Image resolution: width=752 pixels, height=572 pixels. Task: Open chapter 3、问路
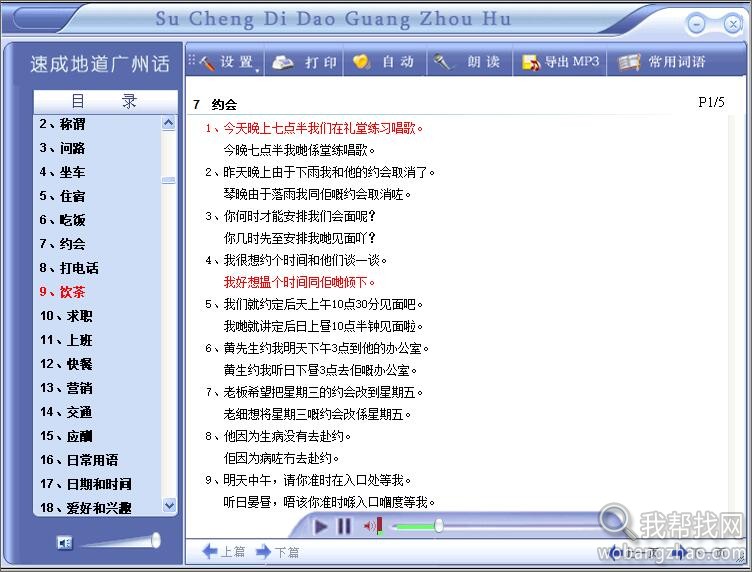pos(62,148)
